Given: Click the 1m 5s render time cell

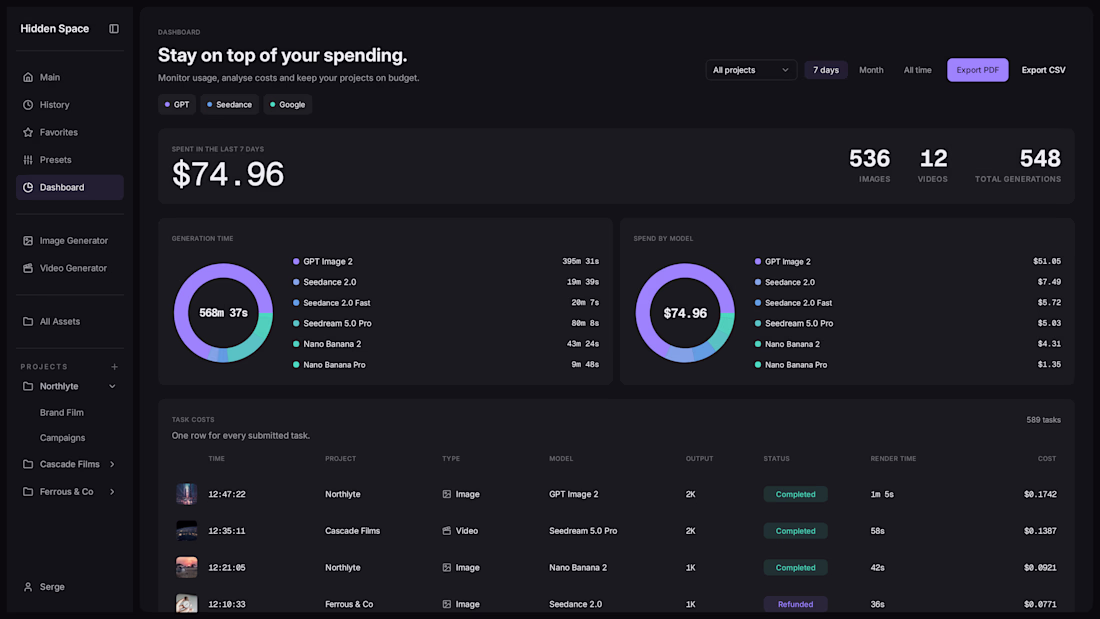Looking at the screenshot, I should click(x=882, y=494).
